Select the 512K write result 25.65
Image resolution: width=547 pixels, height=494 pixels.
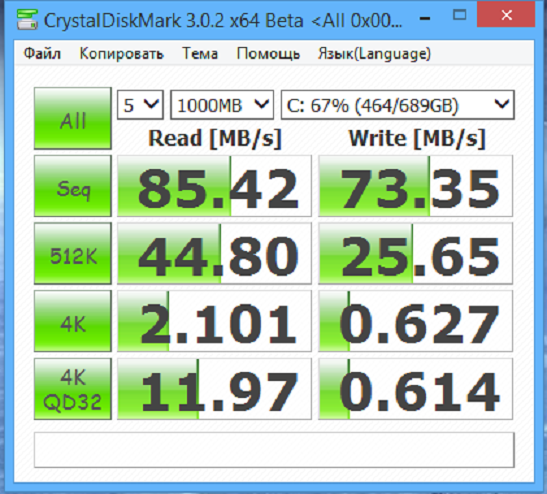(415, 253)
